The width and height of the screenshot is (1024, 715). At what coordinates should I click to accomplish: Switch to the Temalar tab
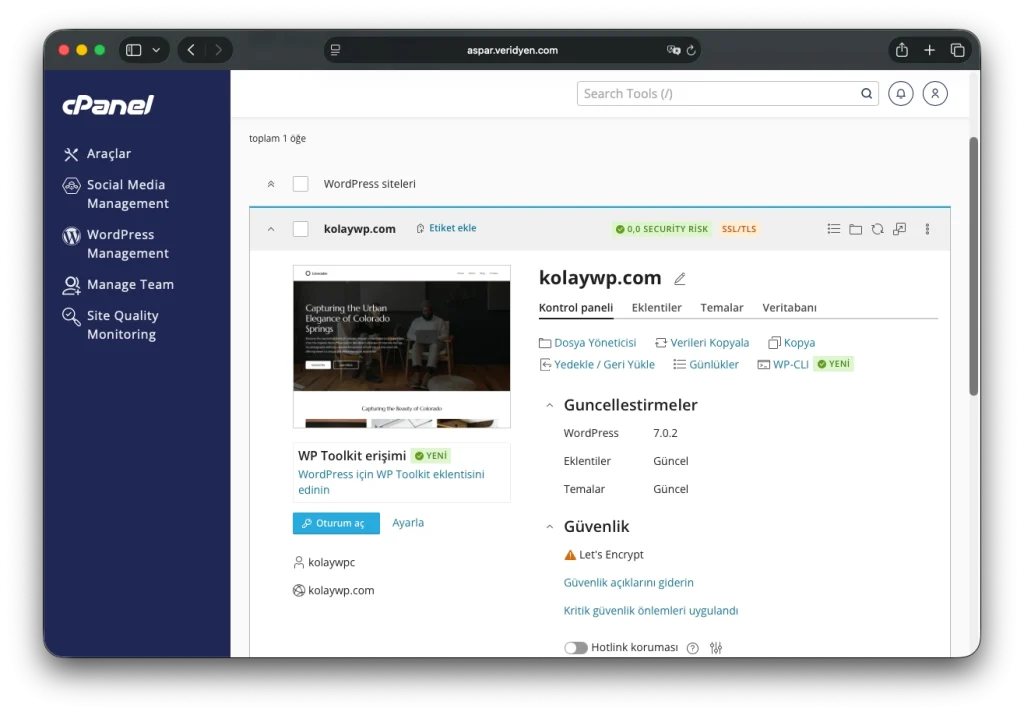(722, 308)
